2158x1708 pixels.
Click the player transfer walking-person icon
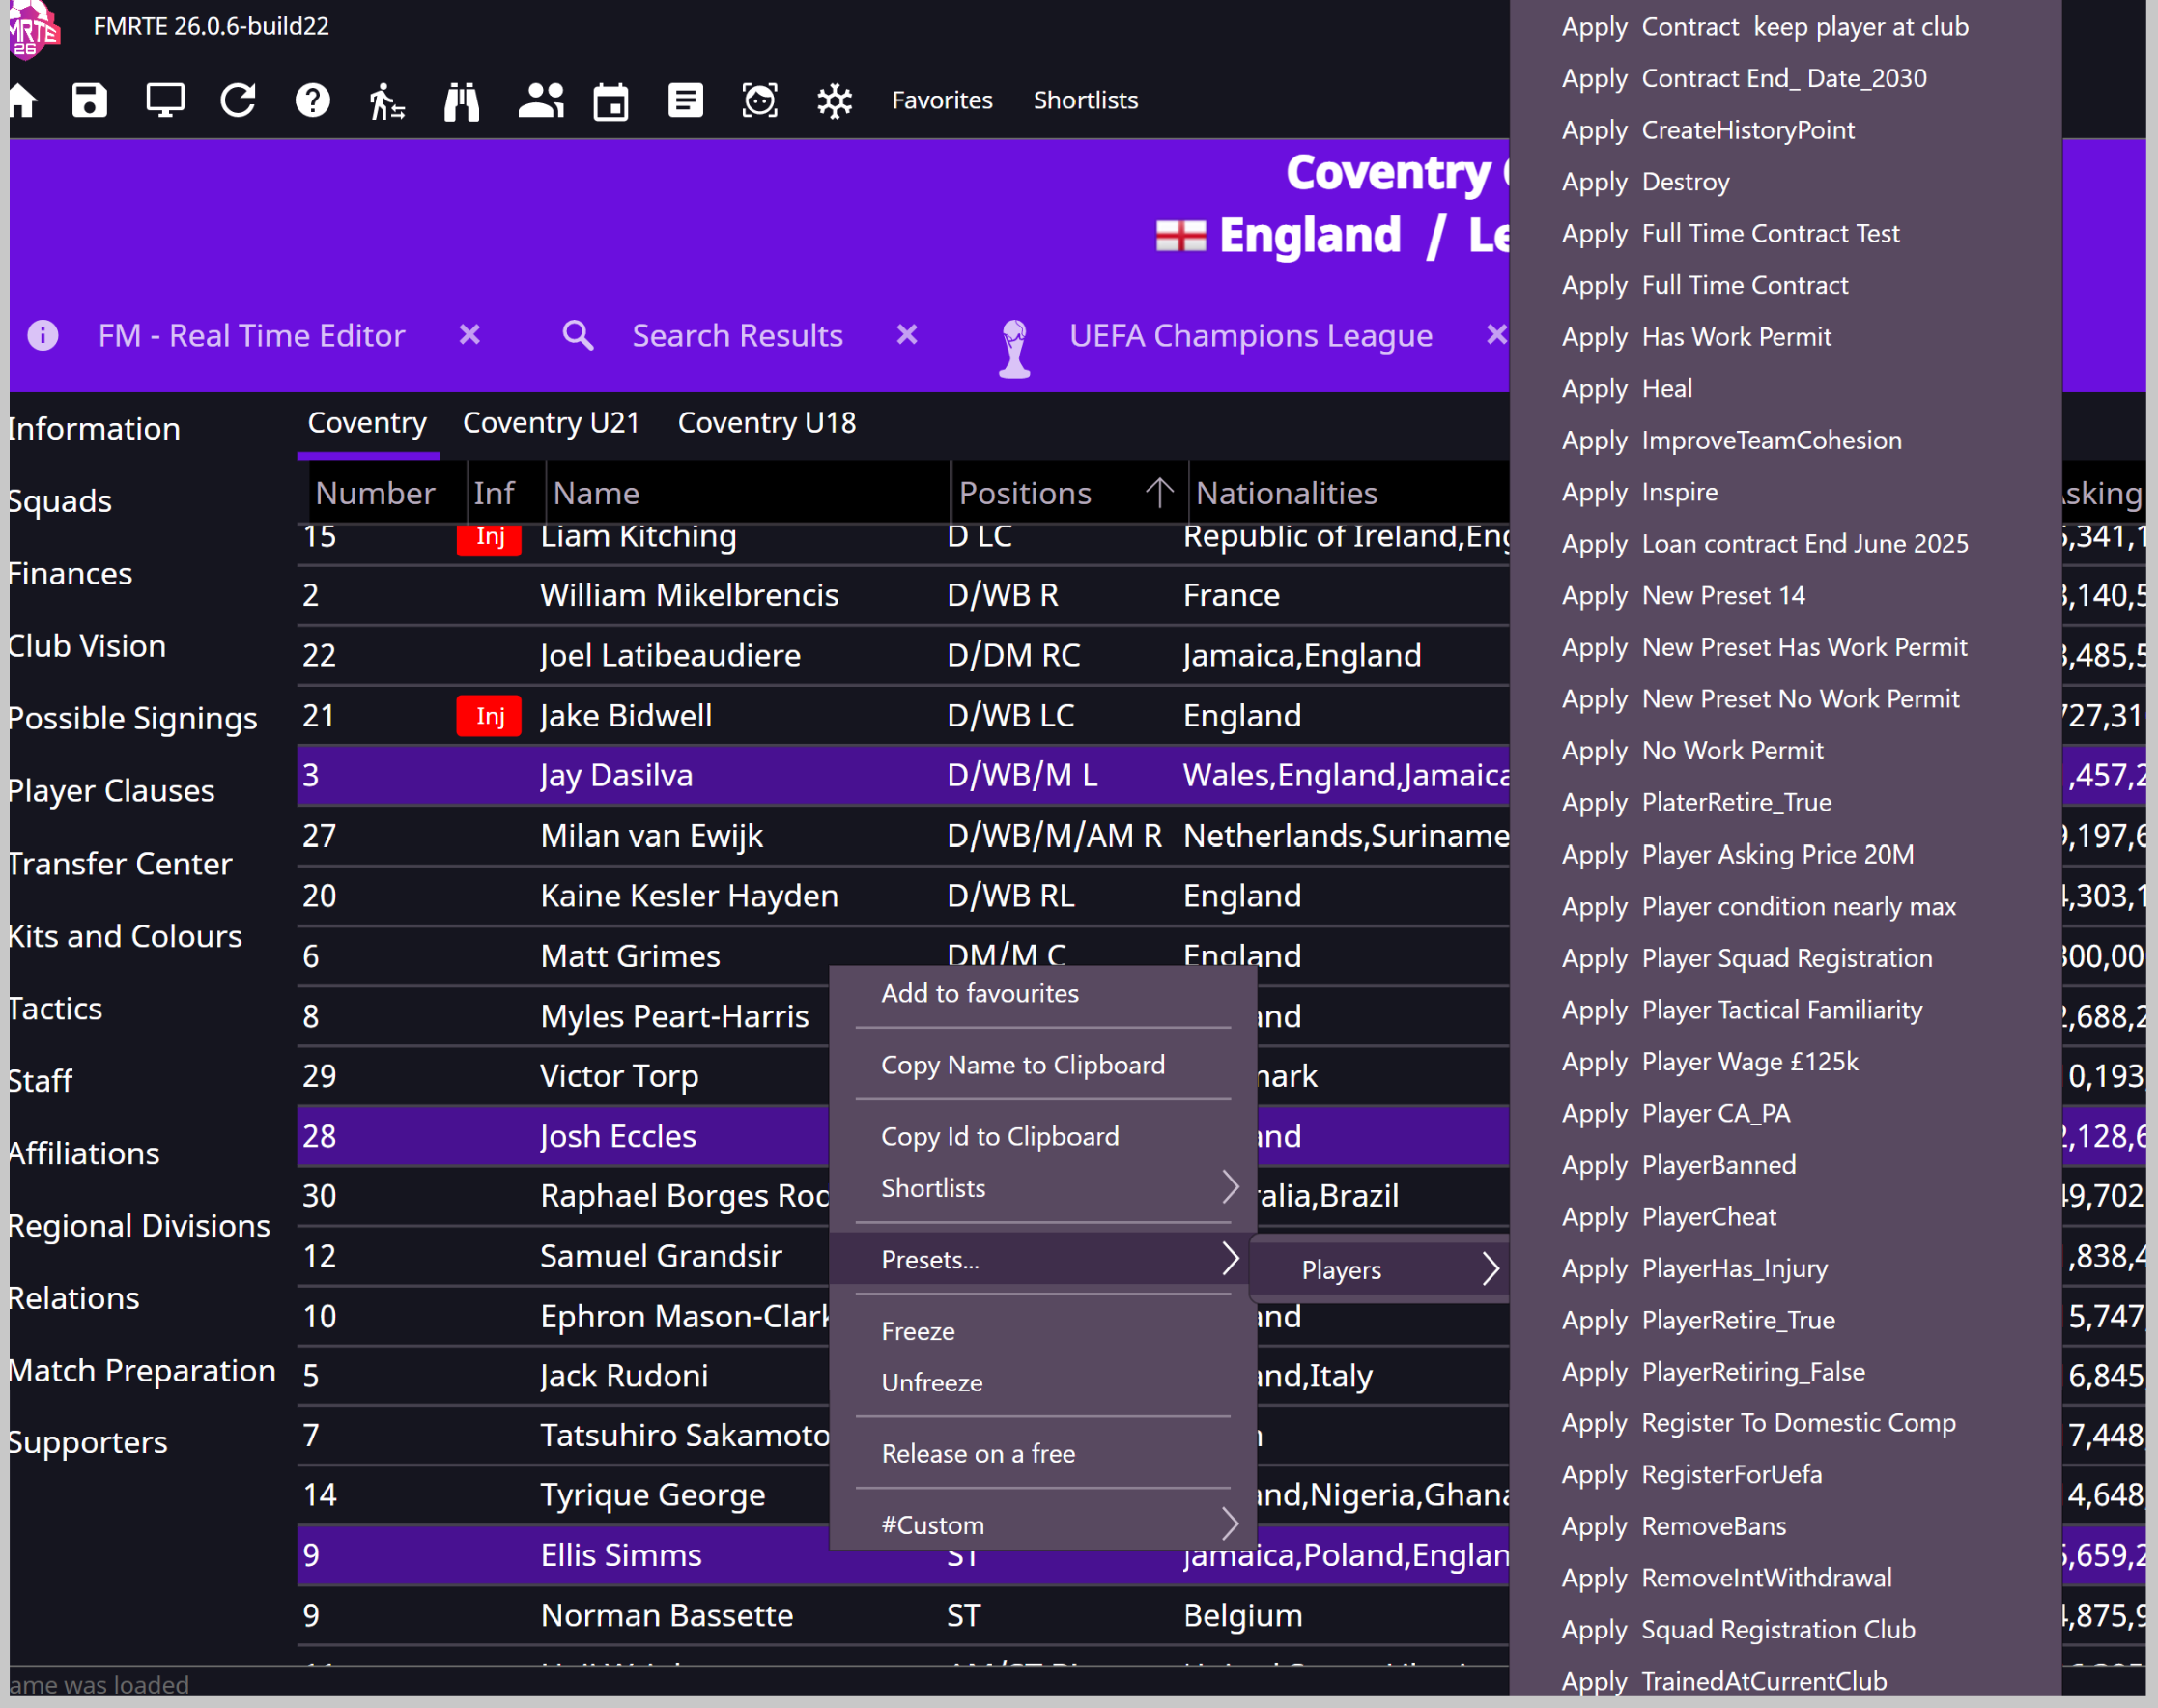click(x=387, y=100)
